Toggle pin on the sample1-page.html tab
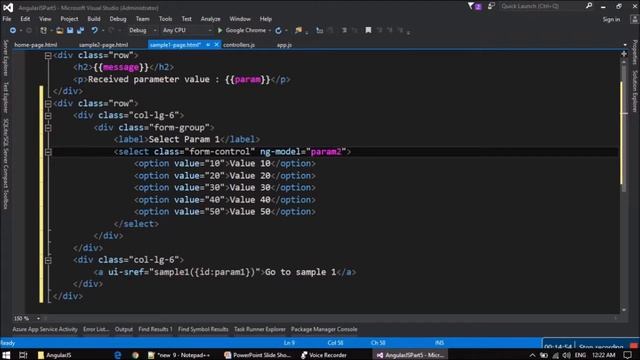Viewport: 640px width, 360px height. coord(208,45)
